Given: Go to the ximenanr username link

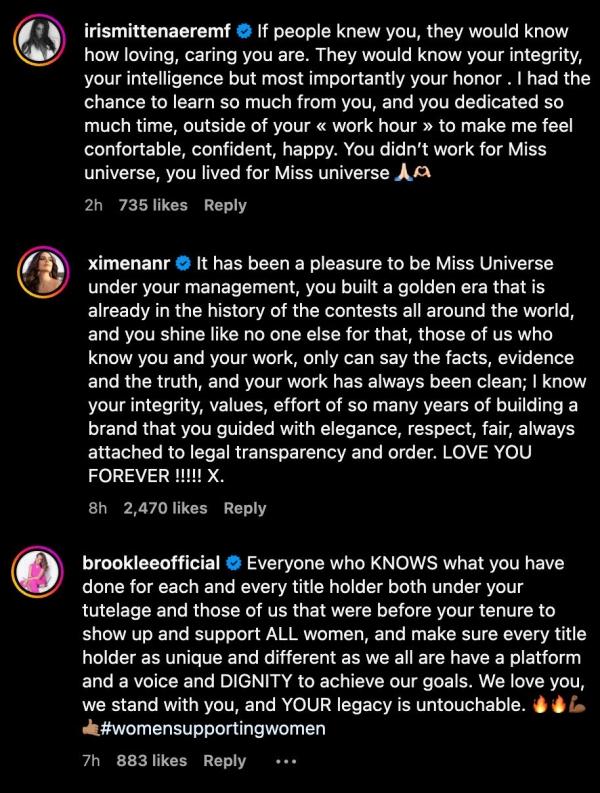Looking at the screenshot, I should 128,264.
